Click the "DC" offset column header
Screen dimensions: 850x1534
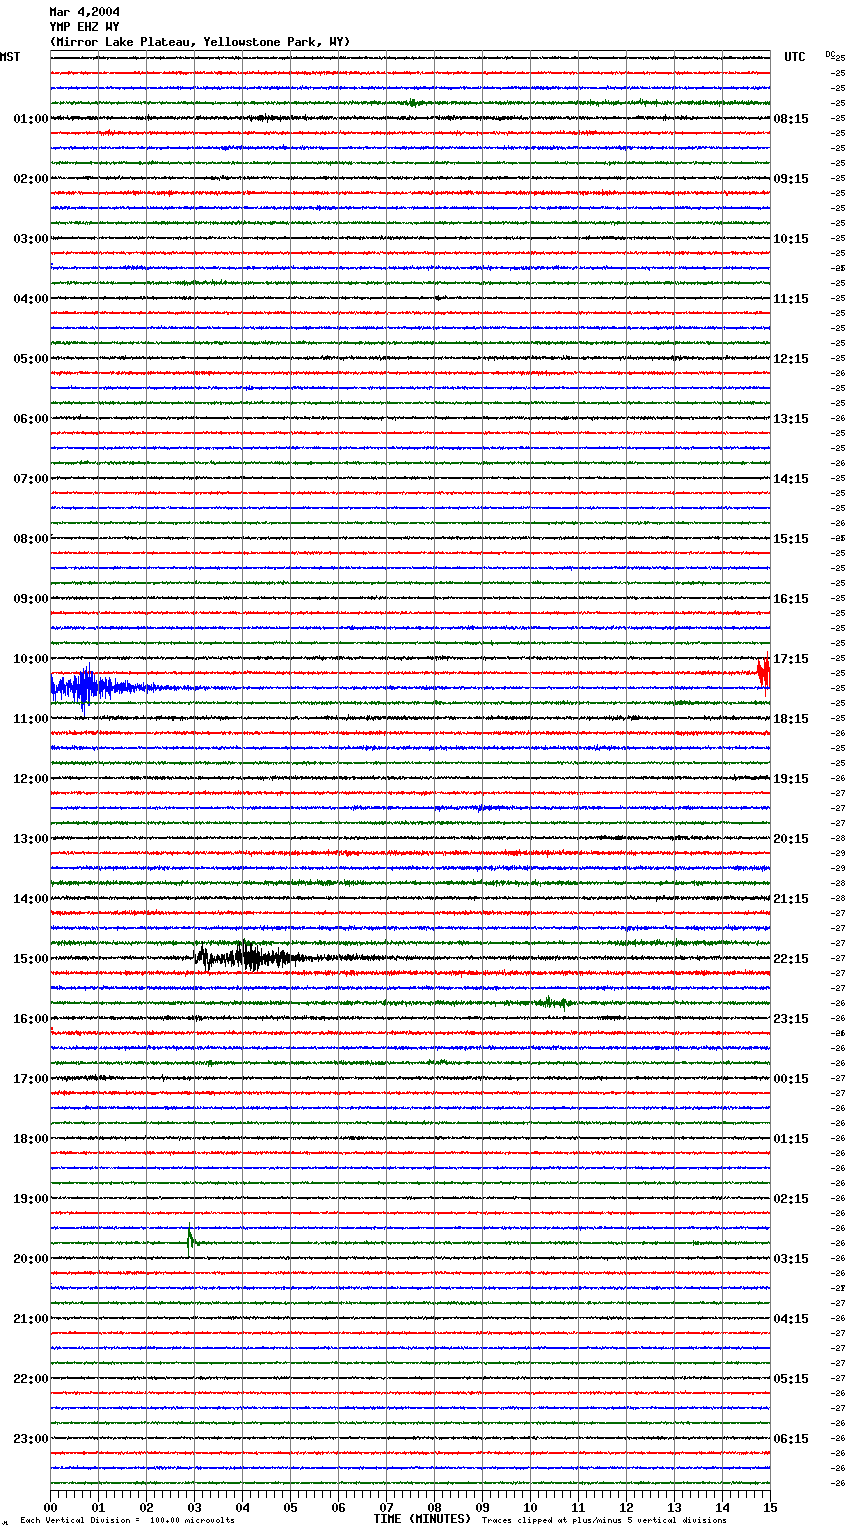point(830,54)
